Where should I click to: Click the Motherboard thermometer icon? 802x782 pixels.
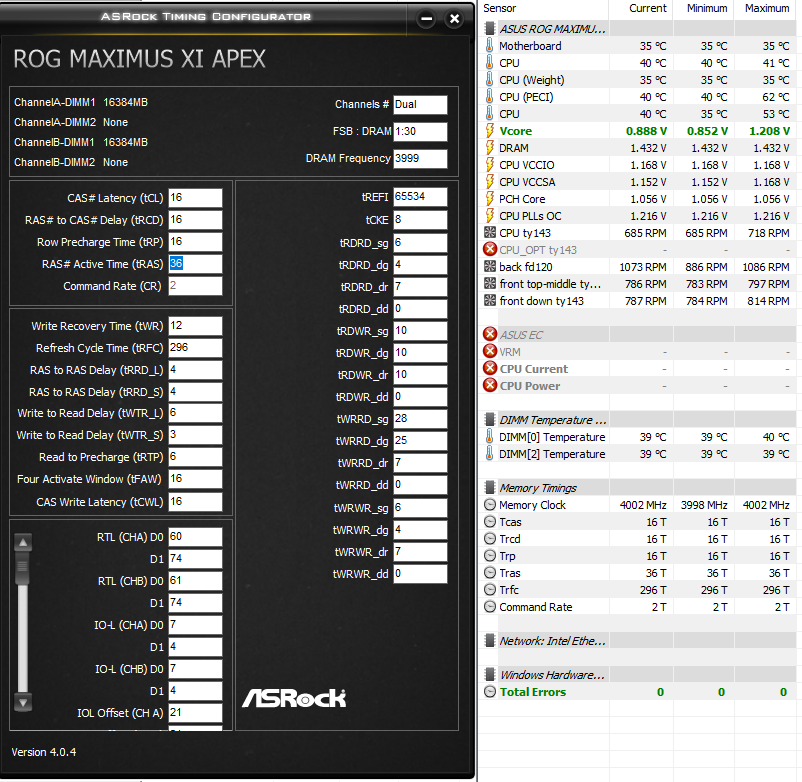pyautogui.click(x=489, y=46)
